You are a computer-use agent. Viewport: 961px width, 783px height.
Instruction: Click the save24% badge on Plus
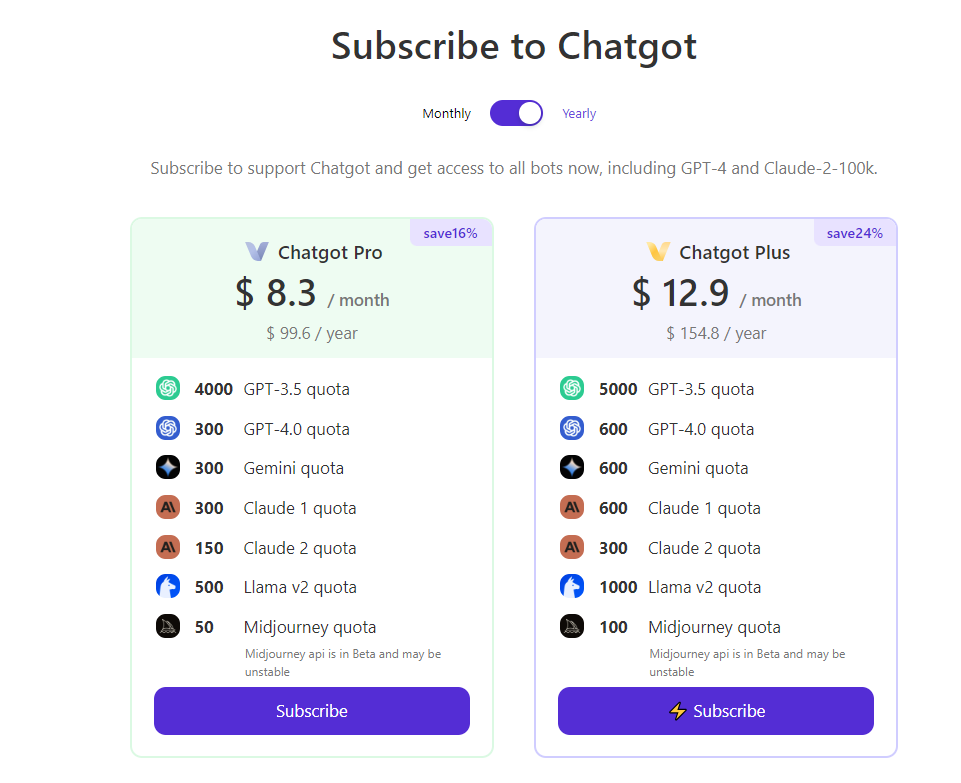tap(855, 233)
